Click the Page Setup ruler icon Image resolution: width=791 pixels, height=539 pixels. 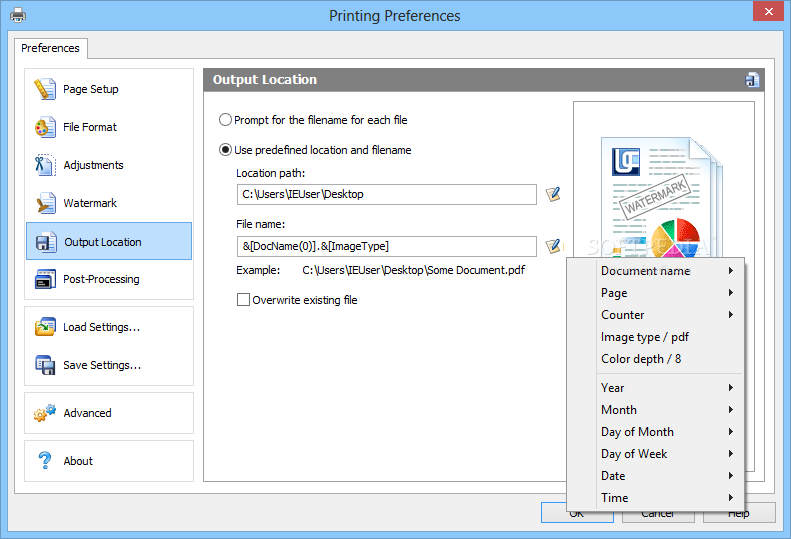point(45,89)
